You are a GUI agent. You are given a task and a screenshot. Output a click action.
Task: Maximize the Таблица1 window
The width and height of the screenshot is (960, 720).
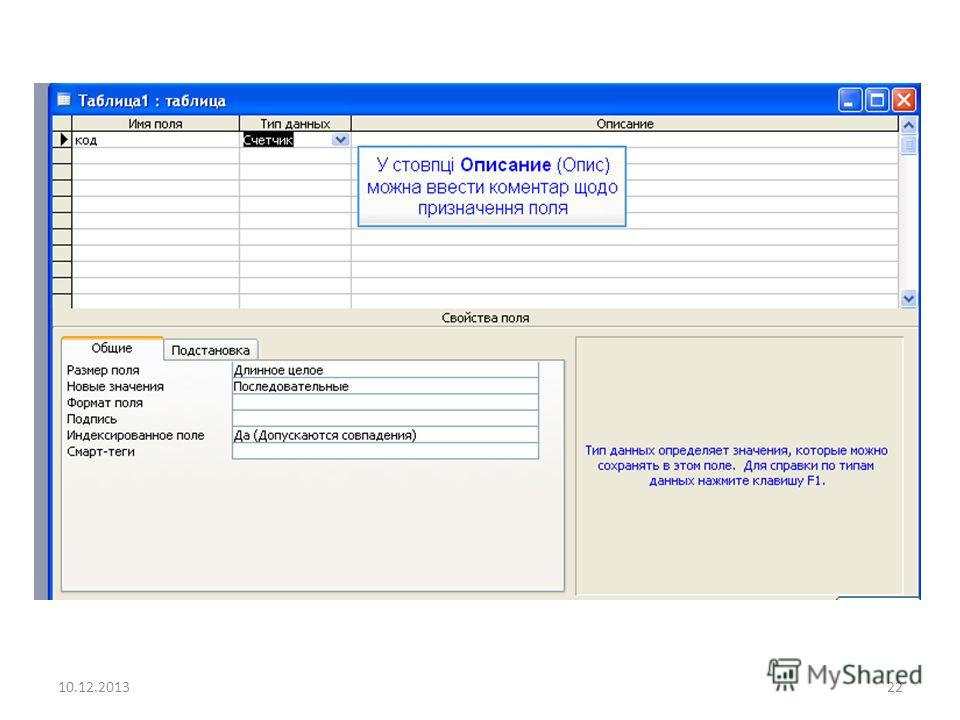pyautogui.click(x=877, y=100)
